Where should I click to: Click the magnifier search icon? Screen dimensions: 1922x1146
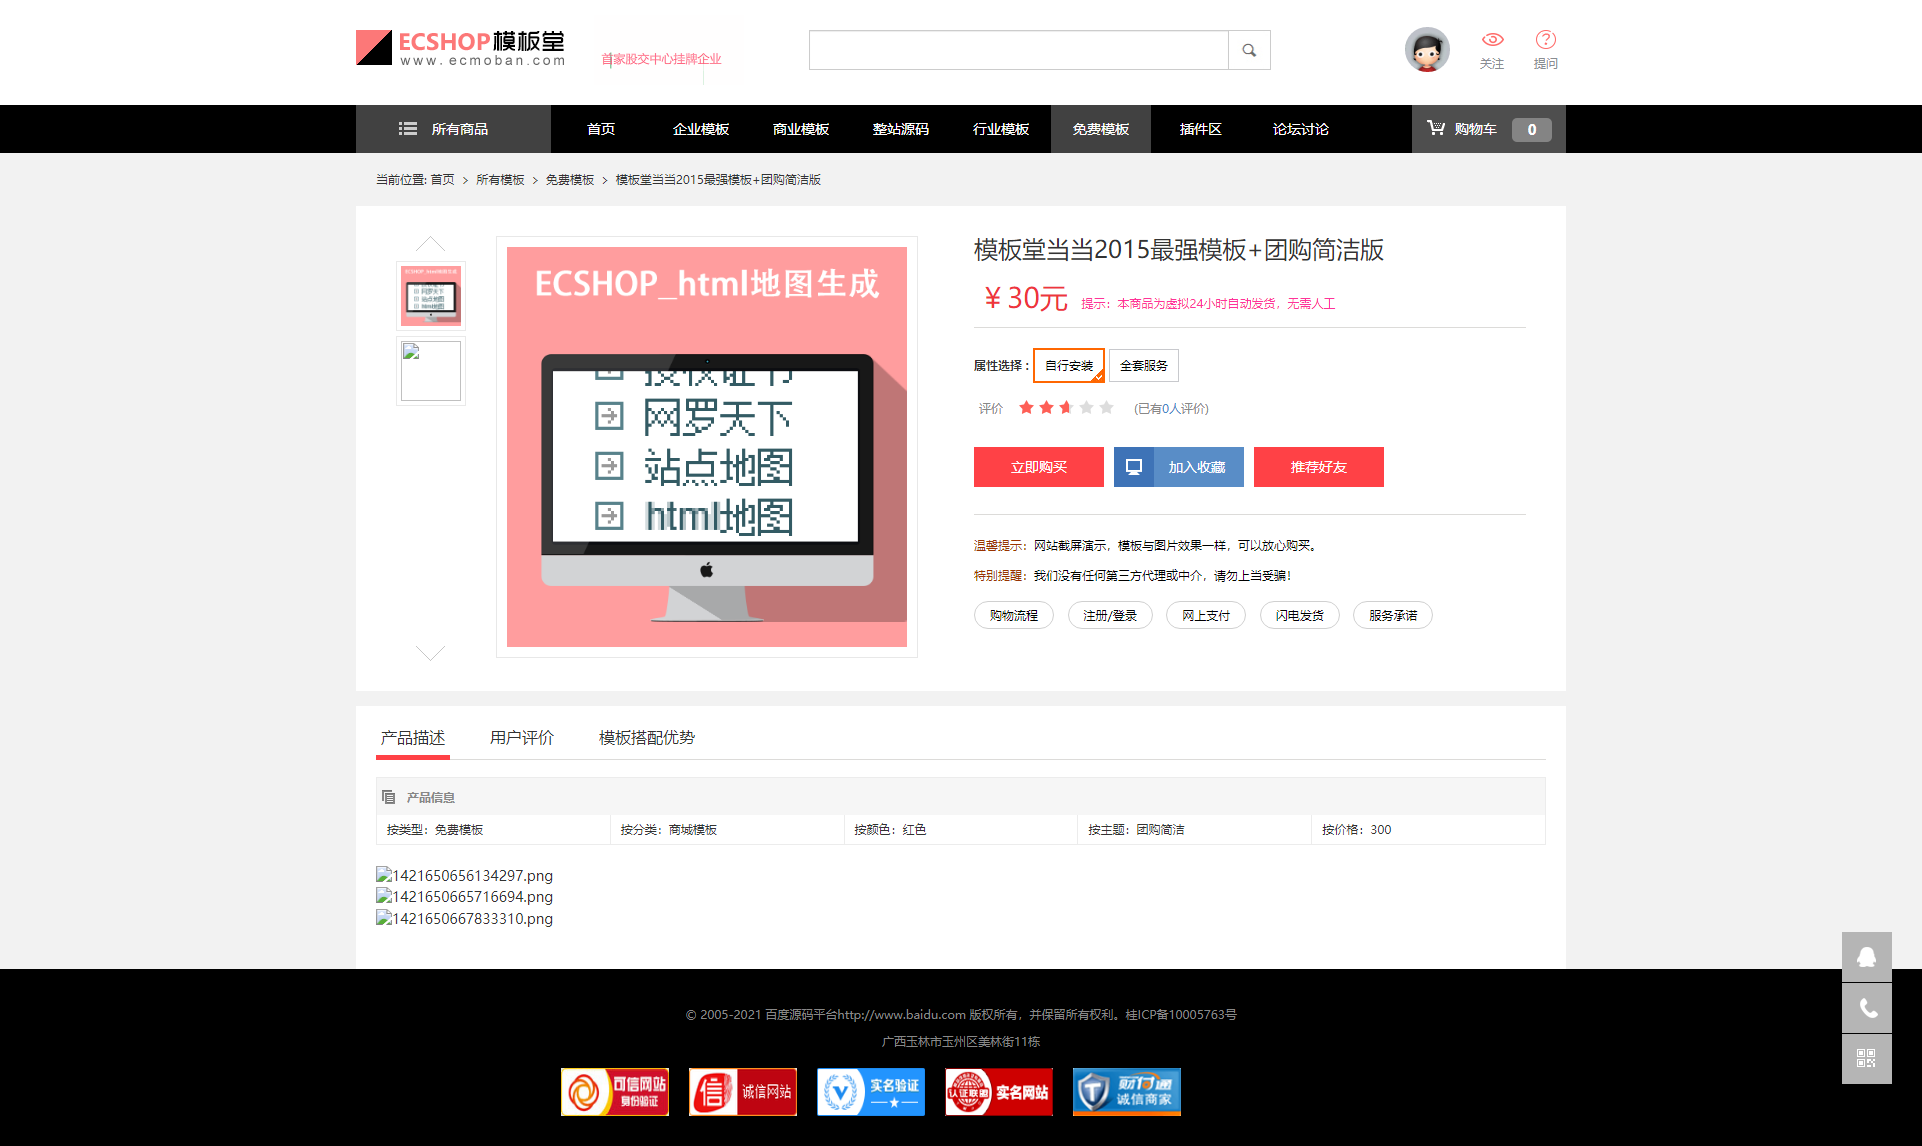[1249, 50]
